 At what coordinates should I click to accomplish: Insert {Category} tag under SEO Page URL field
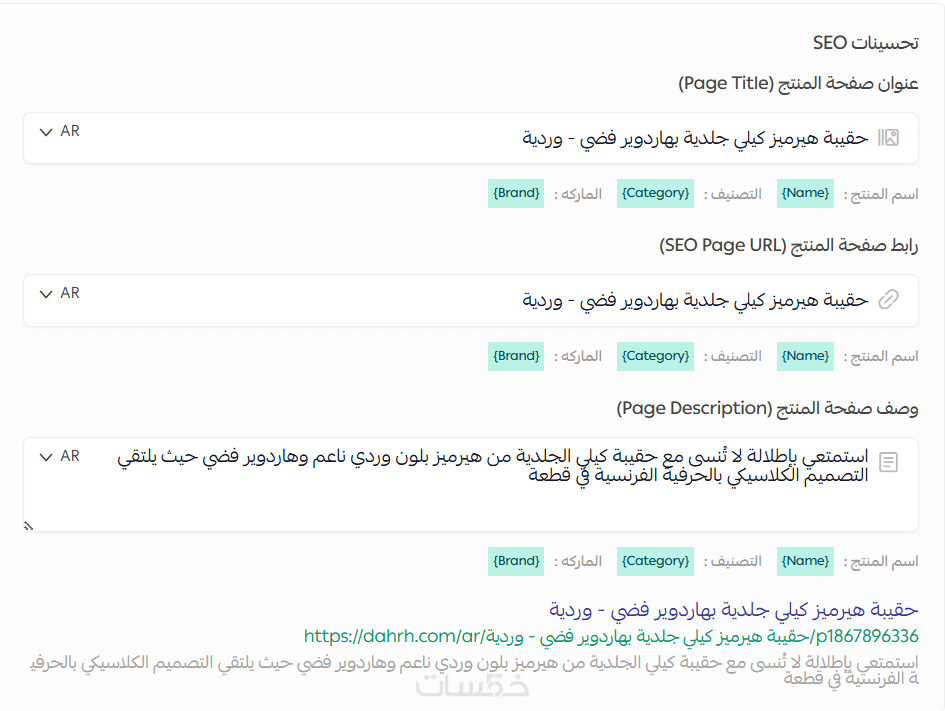click(x=655, y=356)
